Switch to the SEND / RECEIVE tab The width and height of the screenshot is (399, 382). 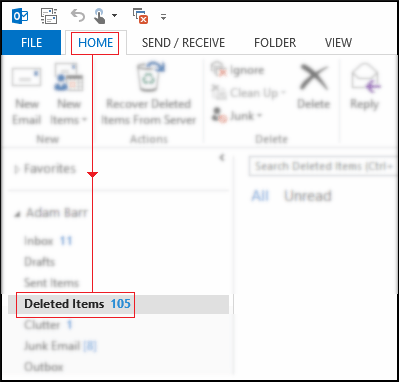[183, 43]
